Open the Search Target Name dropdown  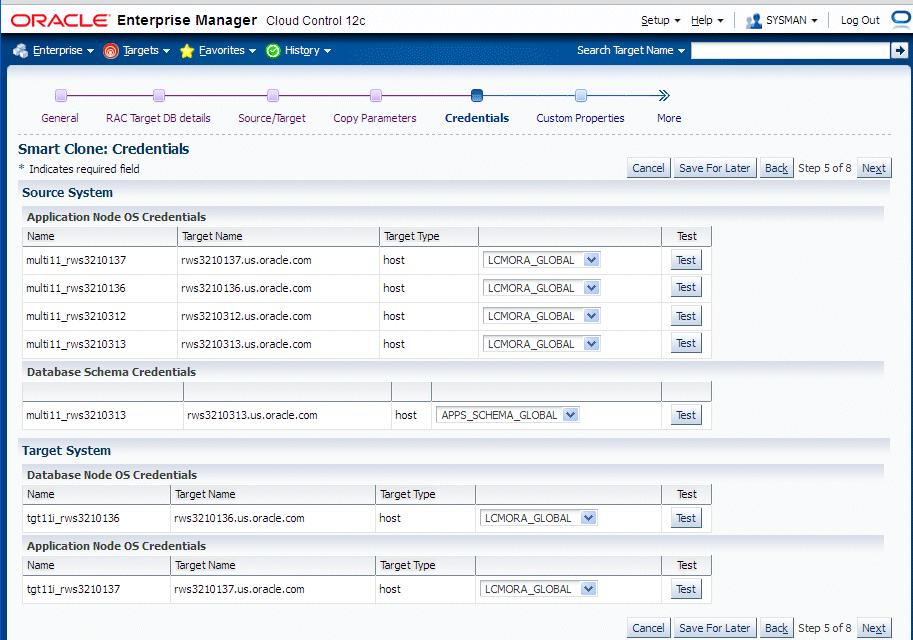(631, 51)
